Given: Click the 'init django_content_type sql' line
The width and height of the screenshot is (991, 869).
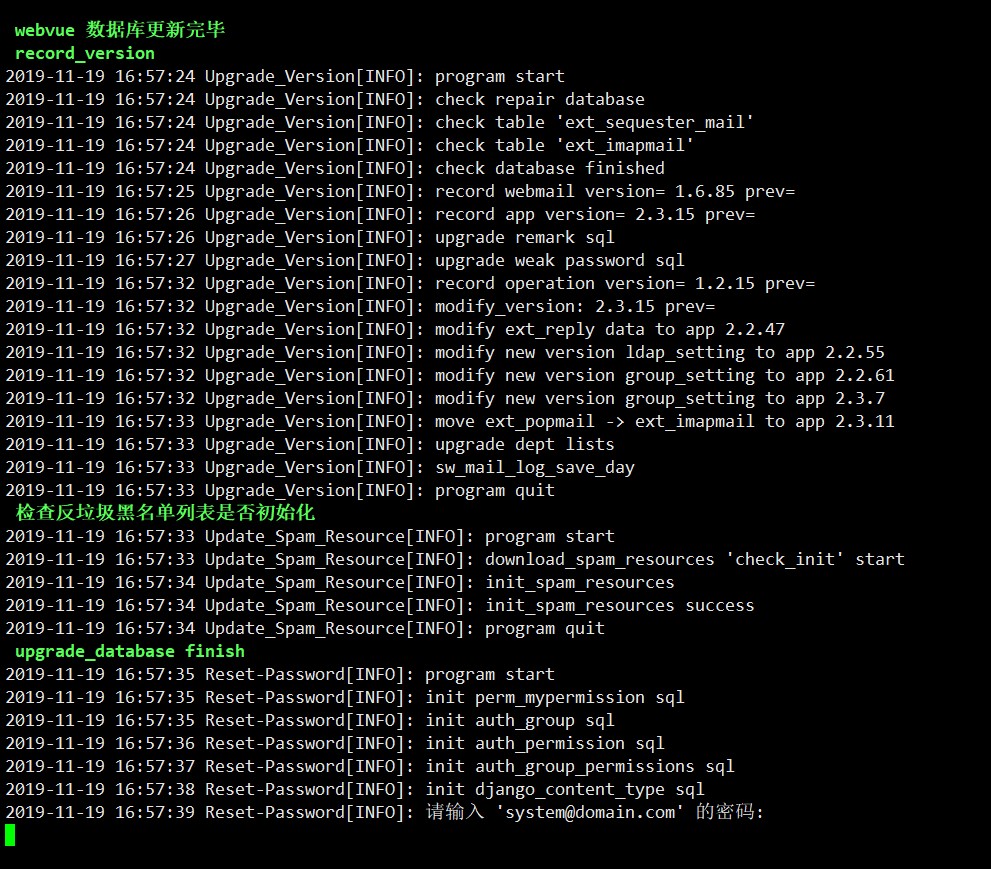Looking at the screenshot, I should tap(564, 789).
